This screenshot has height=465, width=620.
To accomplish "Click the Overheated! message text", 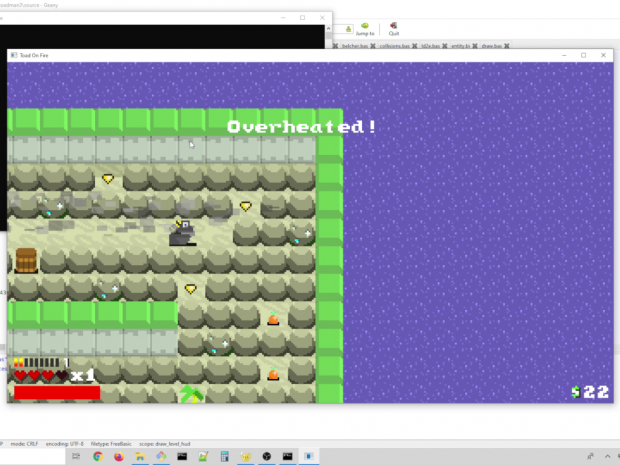I will pyautogui.click(x=302, y=127).
